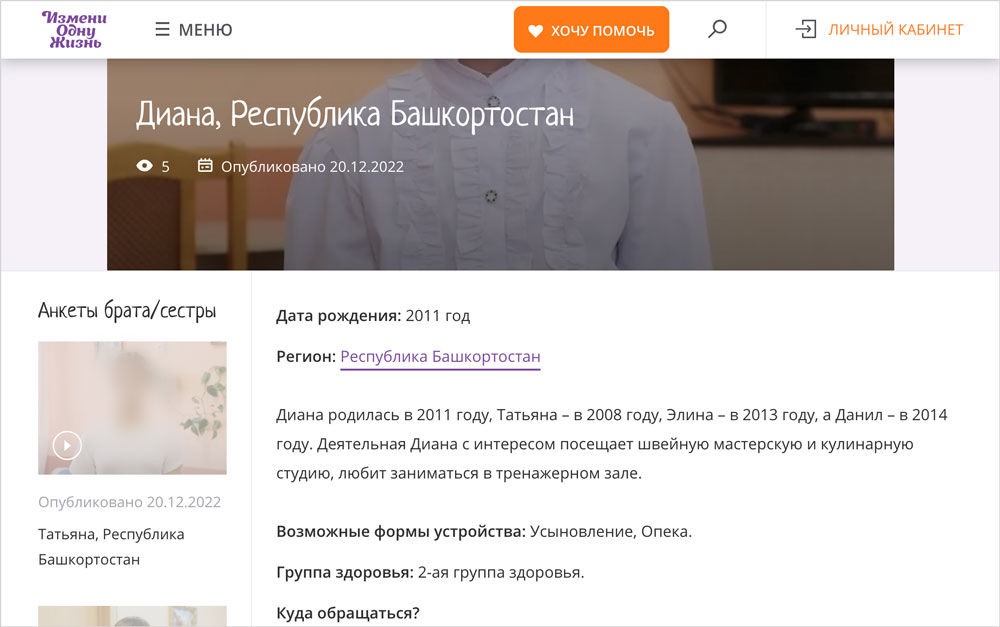The width and height of the screenshot is (1000, 627).
Task: Click the Измени Одну Жизнь logo
Action: (73, 30)
